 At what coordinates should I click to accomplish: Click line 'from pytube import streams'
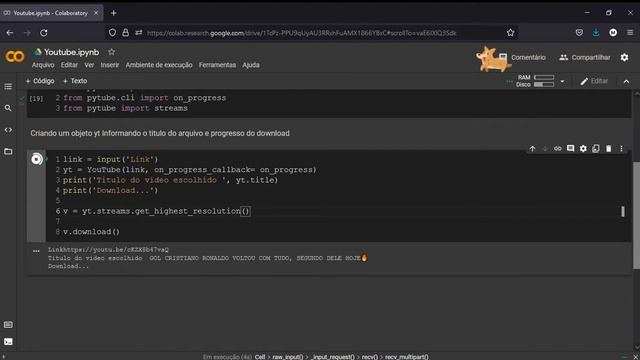(125, 108)
